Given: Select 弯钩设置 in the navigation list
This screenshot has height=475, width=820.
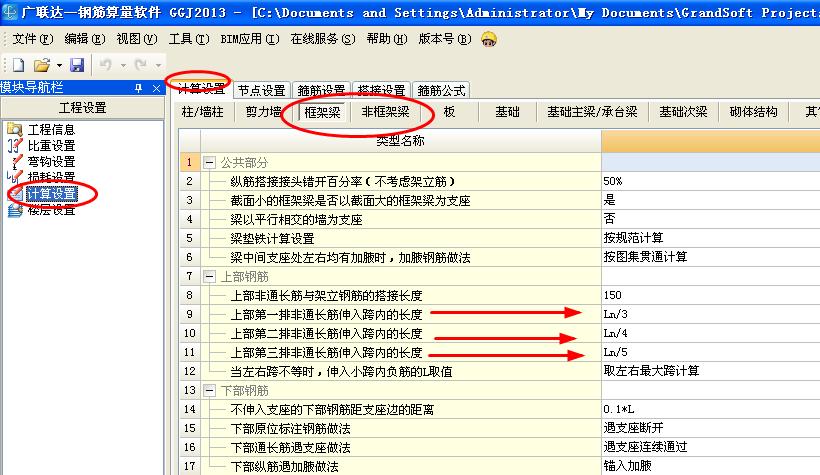Looking at the screenshot, I should [x=51, y=162].
